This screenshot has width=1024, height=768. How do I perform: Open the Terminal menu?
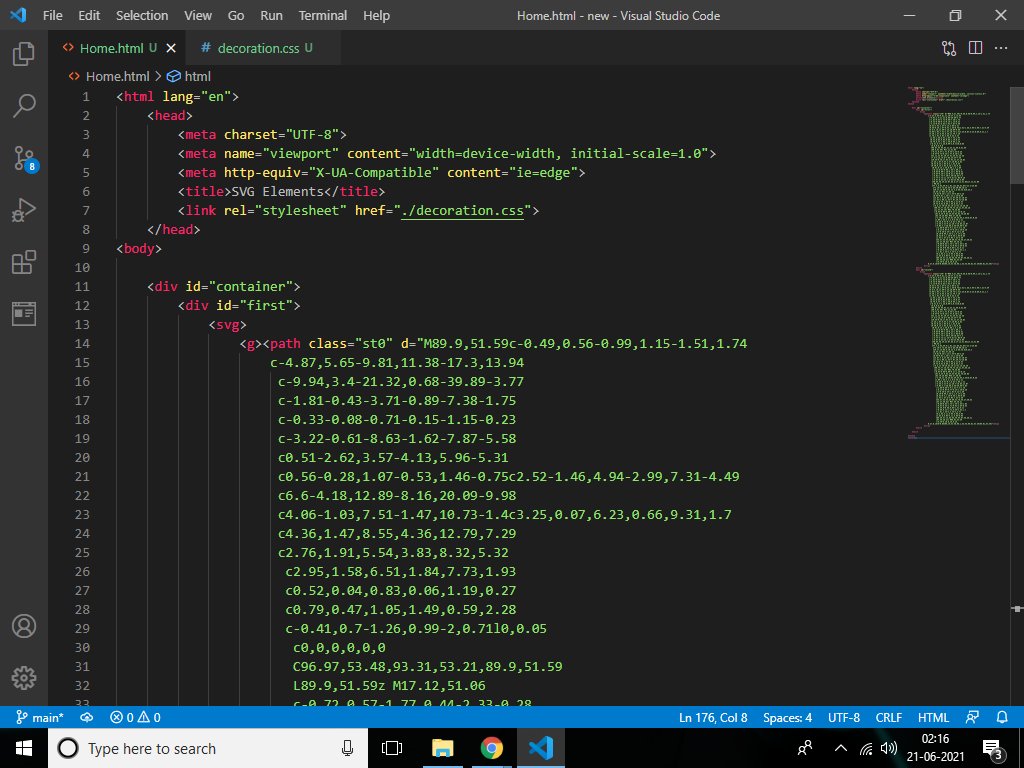[322, 15]
